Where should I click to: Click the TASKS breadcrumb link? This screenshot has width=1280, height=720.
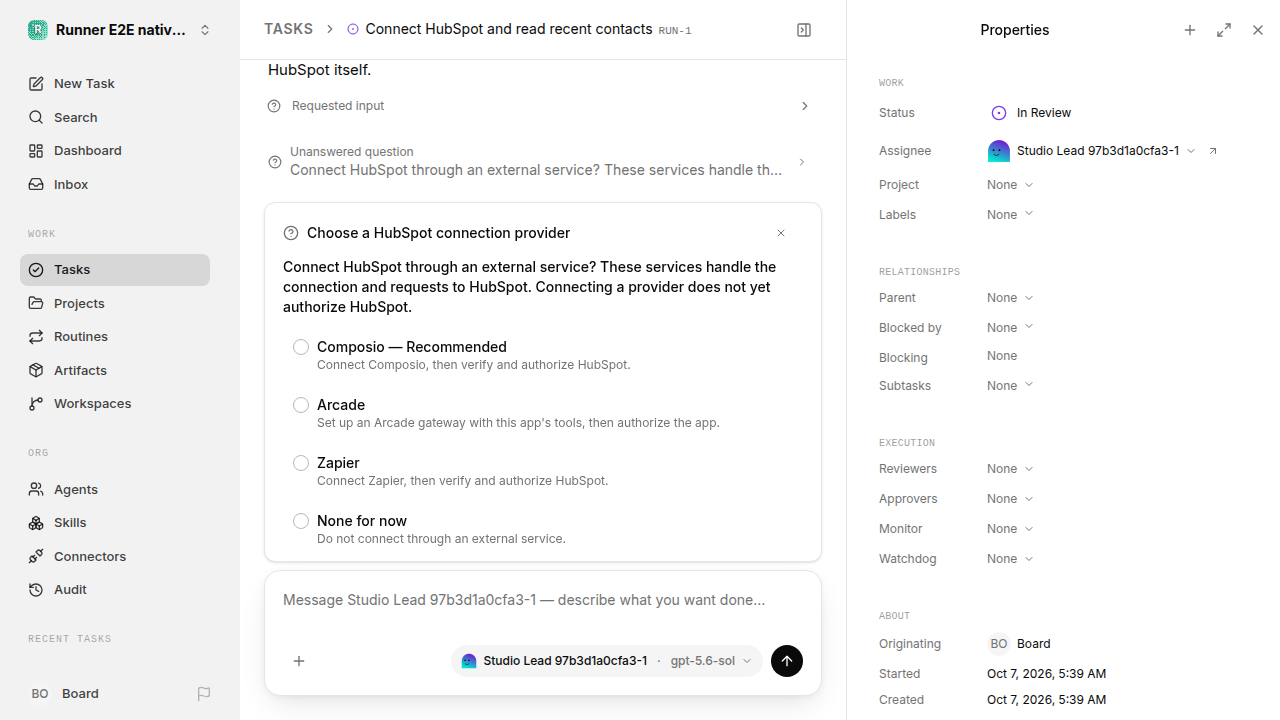tap(288, 29)
